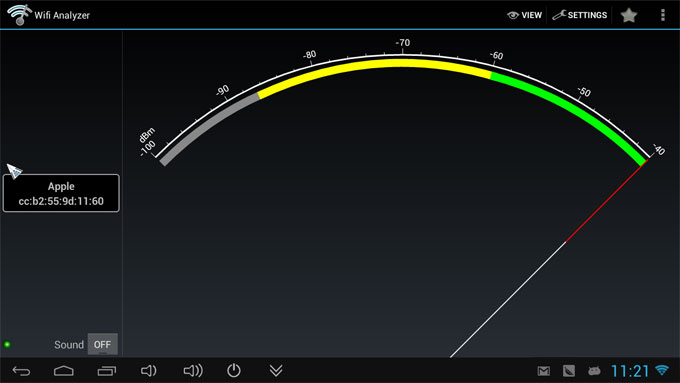The height and width of the screenshot is (383, 680).
Task: Tap the star favorite icon
Action: pos(628,15)
